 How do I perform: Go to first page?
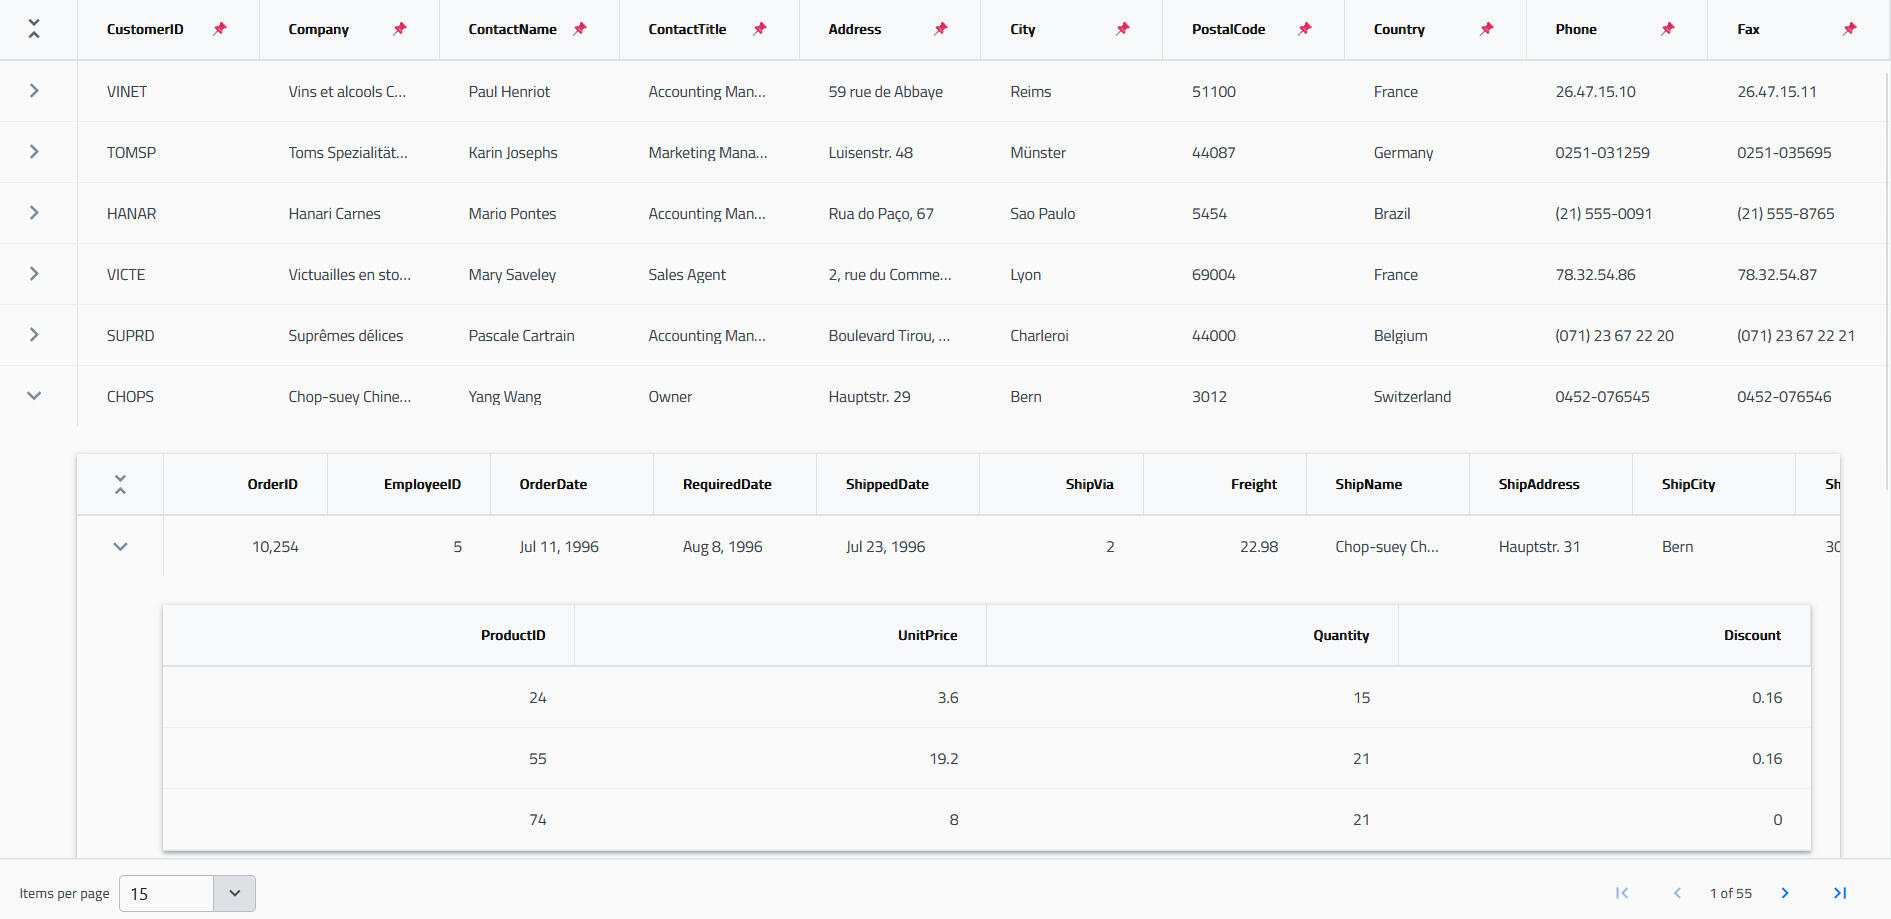pyautogui.click(x=1622, y=893)
